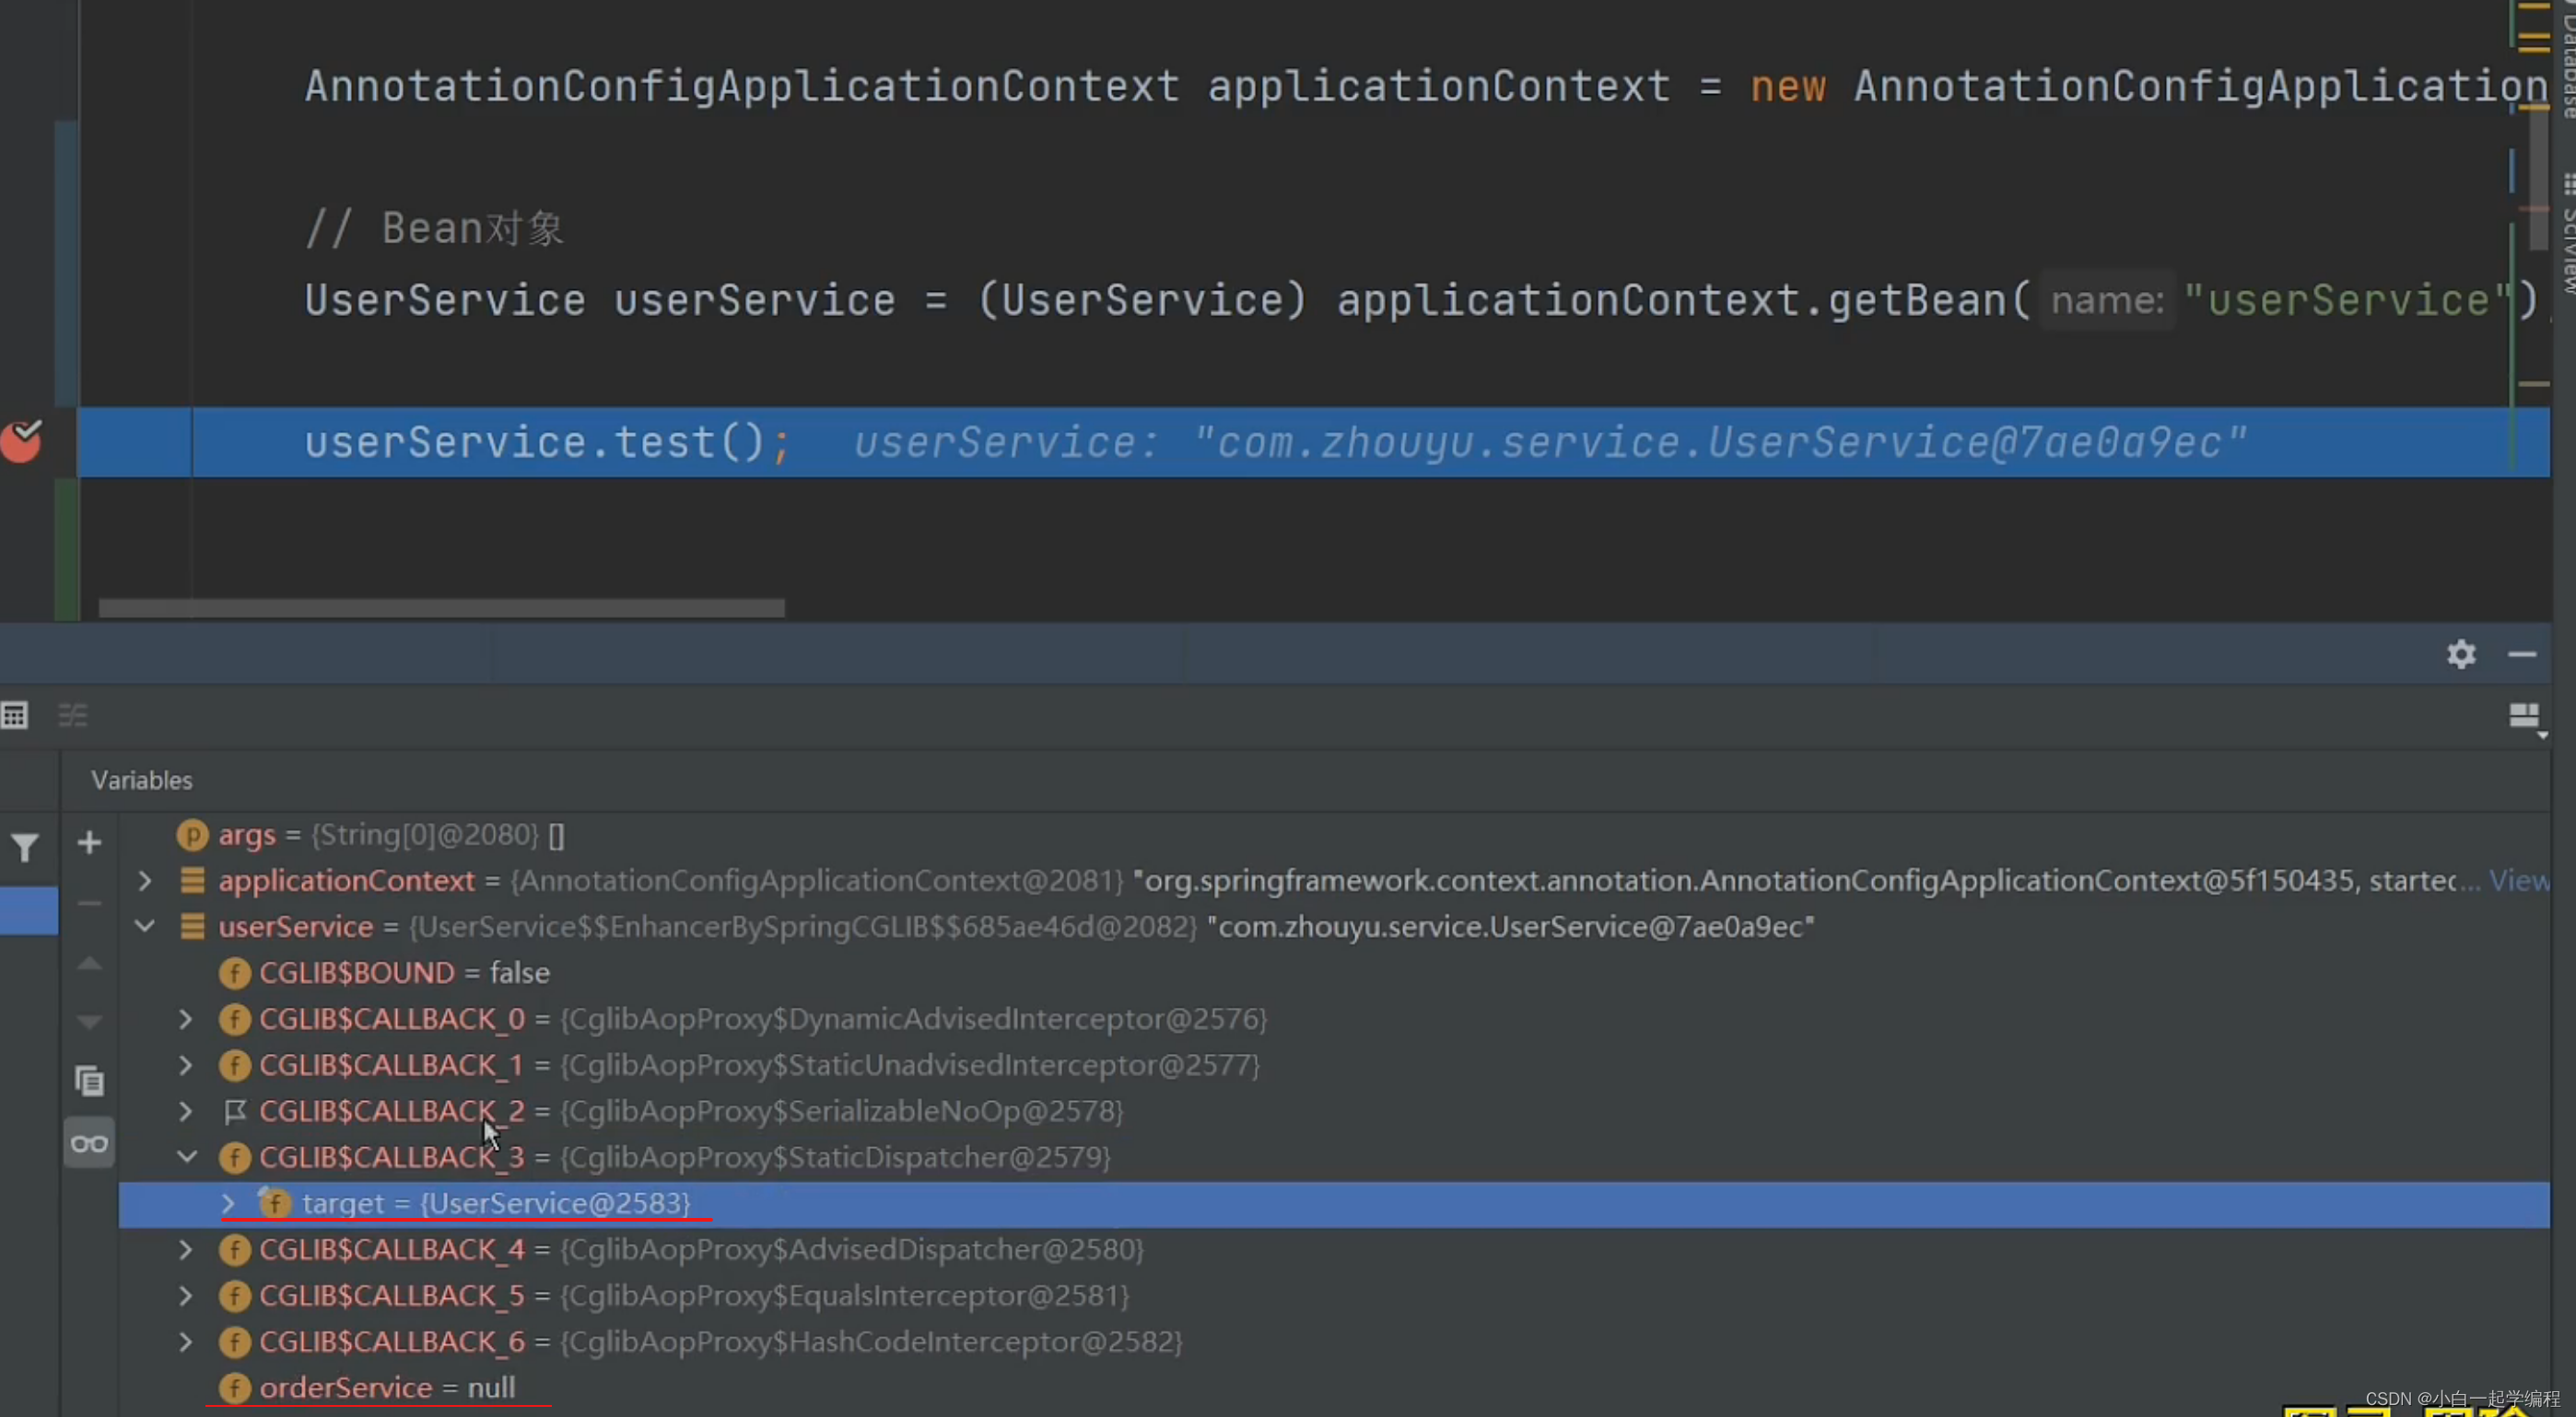Select the orderService = null row
2576x1417 pixels.
point(1334,1387)
